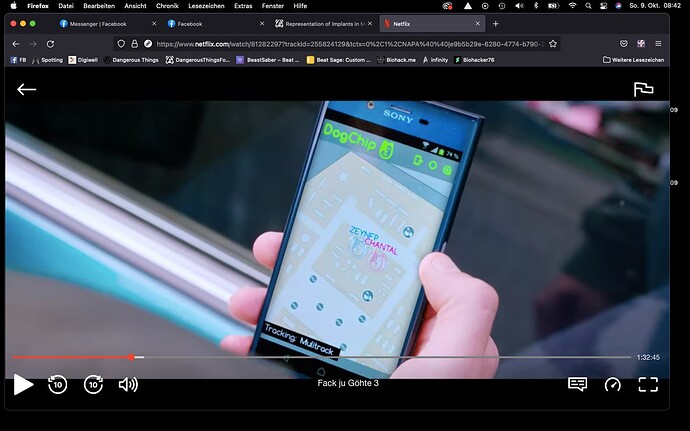Open Firefox hamburger application menu
The width and height of the screenshot is (690, 431).
(x=658, y=44)
